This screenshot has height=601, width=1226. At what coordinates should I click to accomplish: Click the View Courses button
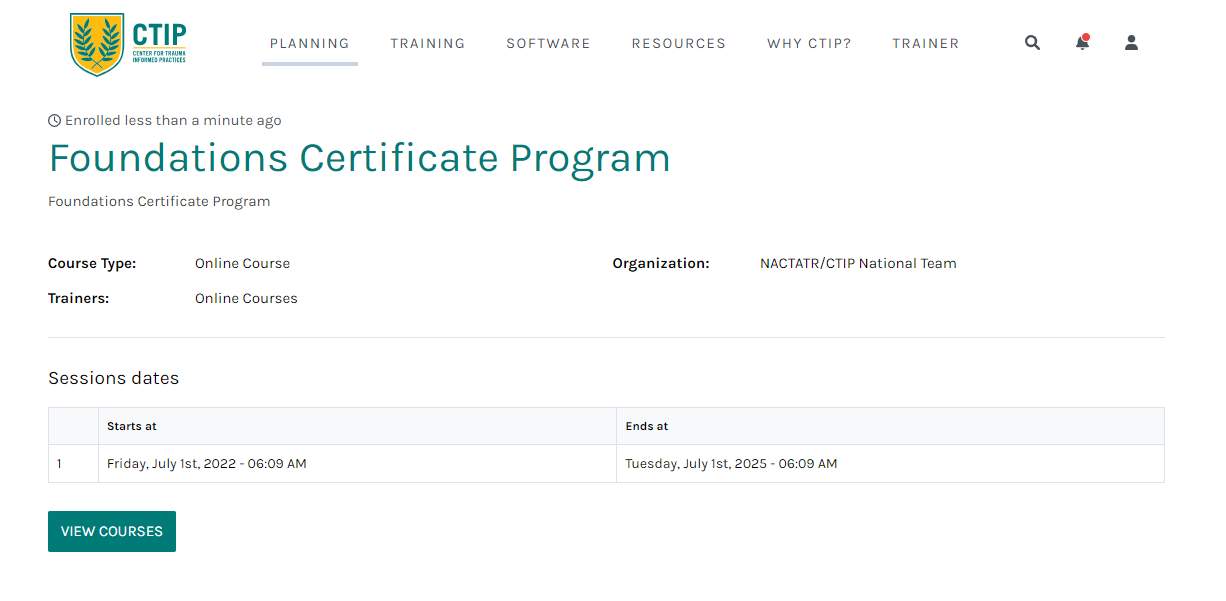pyautogui.click(x=112, y=532)
